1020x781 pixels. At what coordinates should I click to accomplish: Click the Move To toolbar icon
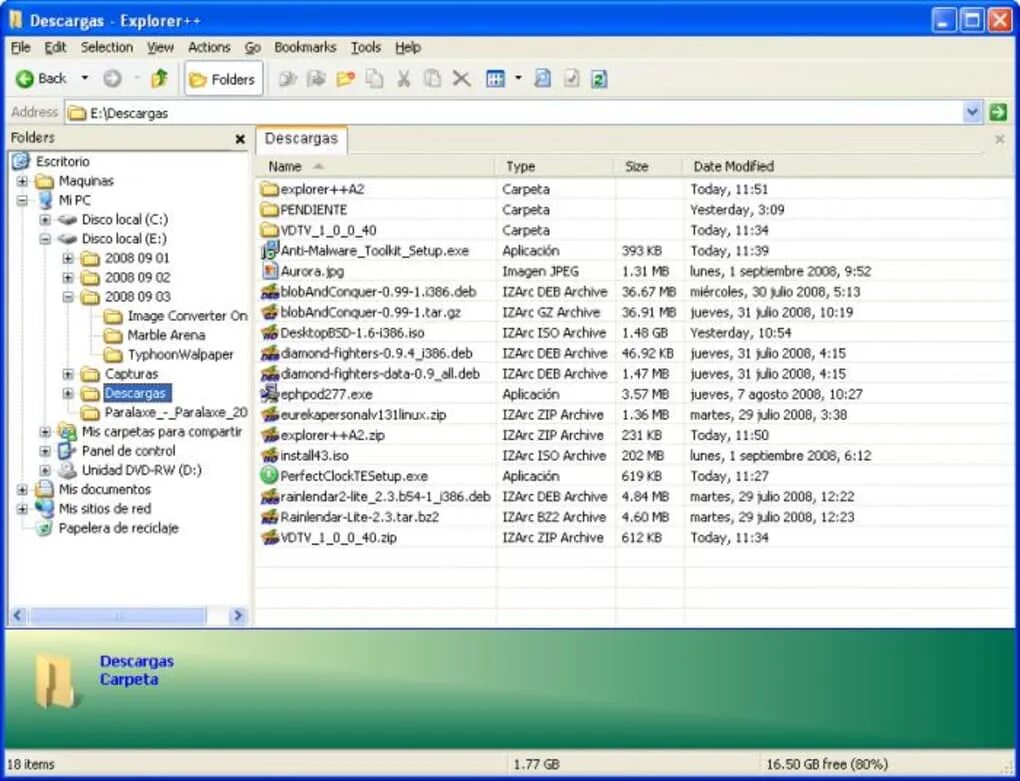coord(317,79)
